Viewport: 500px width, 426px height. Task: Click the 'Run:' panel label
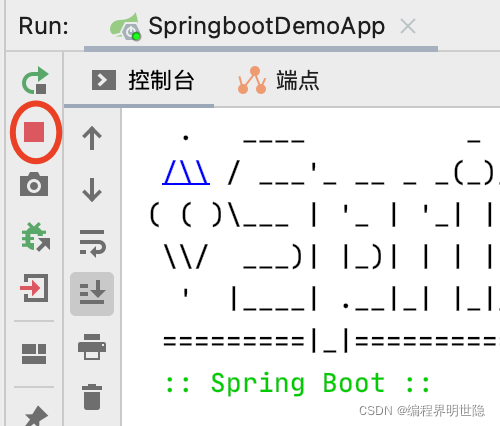point(44,26)
